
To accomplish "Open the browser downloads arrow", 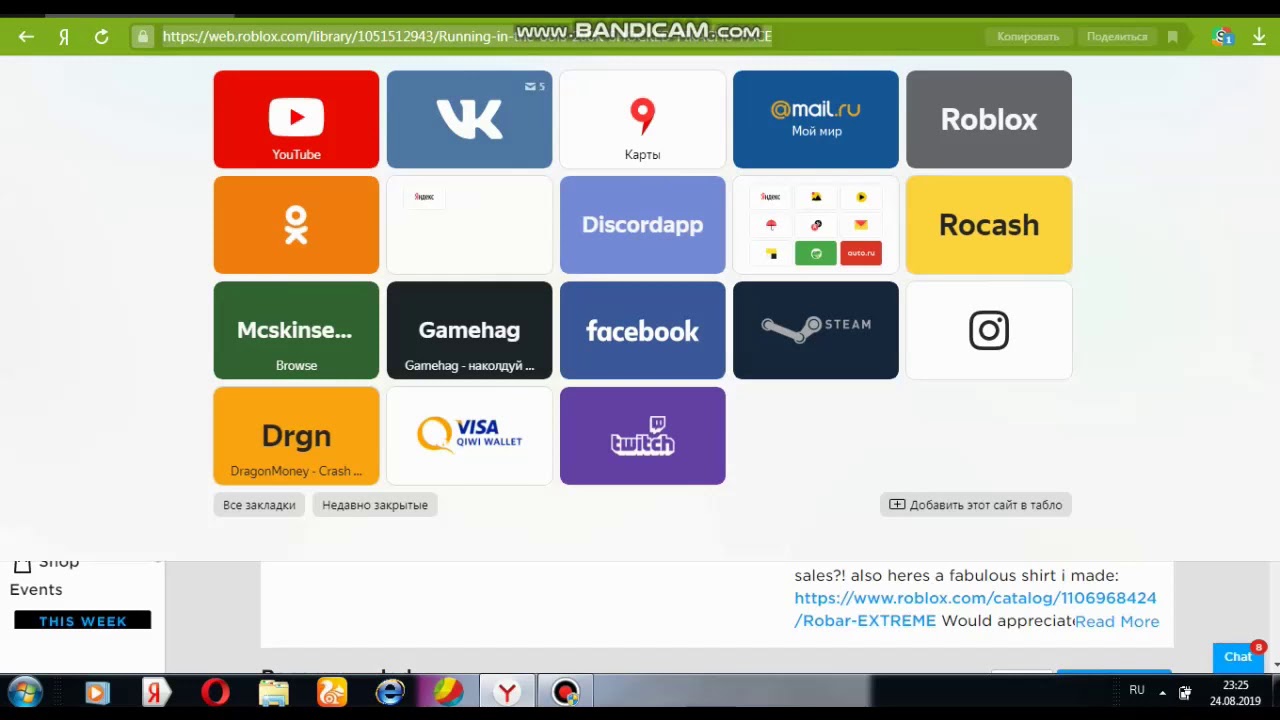I will coord(1258,37).
